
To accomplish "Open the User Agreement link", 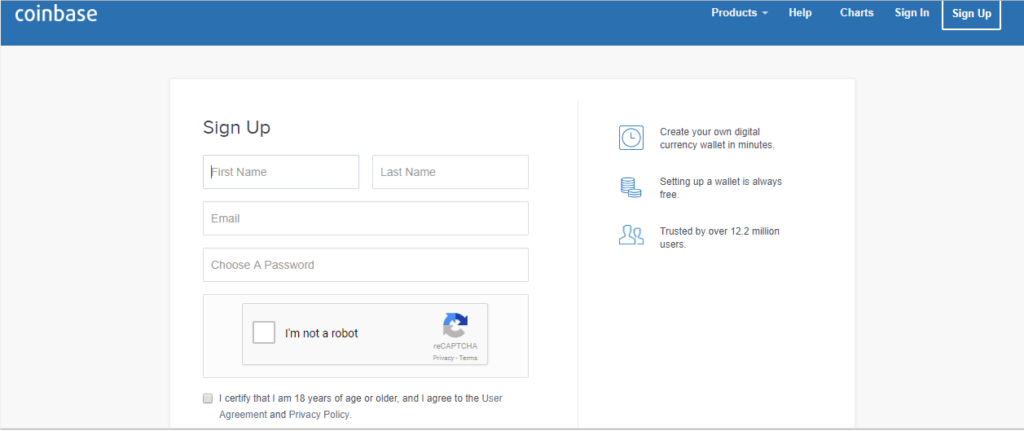I will [361, 406].
